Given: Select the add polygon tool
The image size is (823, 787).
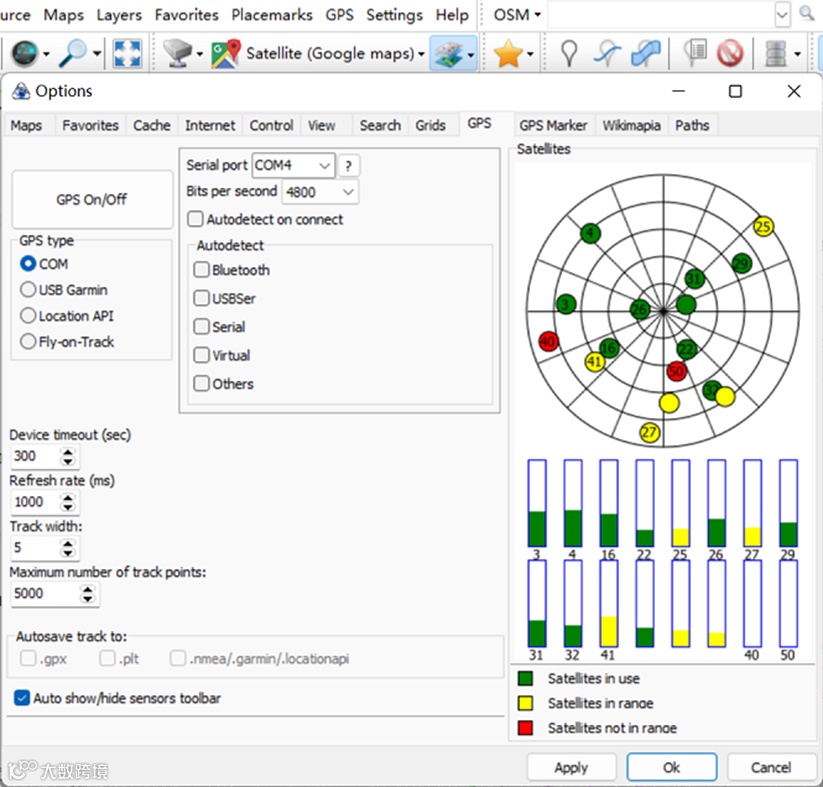Looking at the screenshot, I should click(x=646, y=53).
